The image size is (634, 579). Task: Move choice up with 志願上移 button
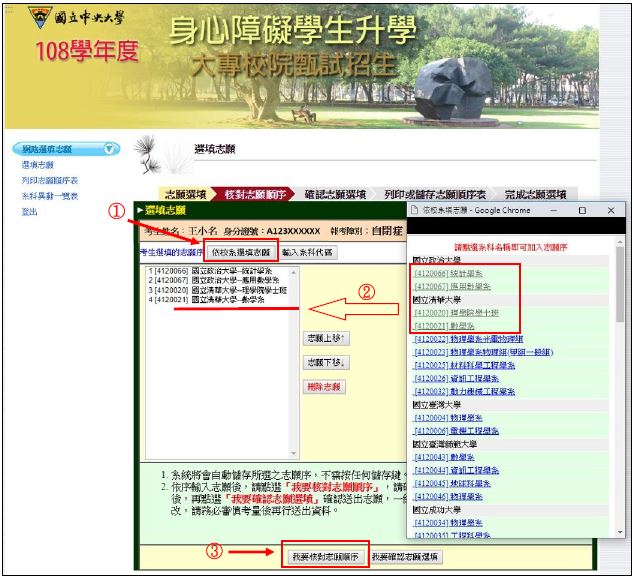point(326,338)
